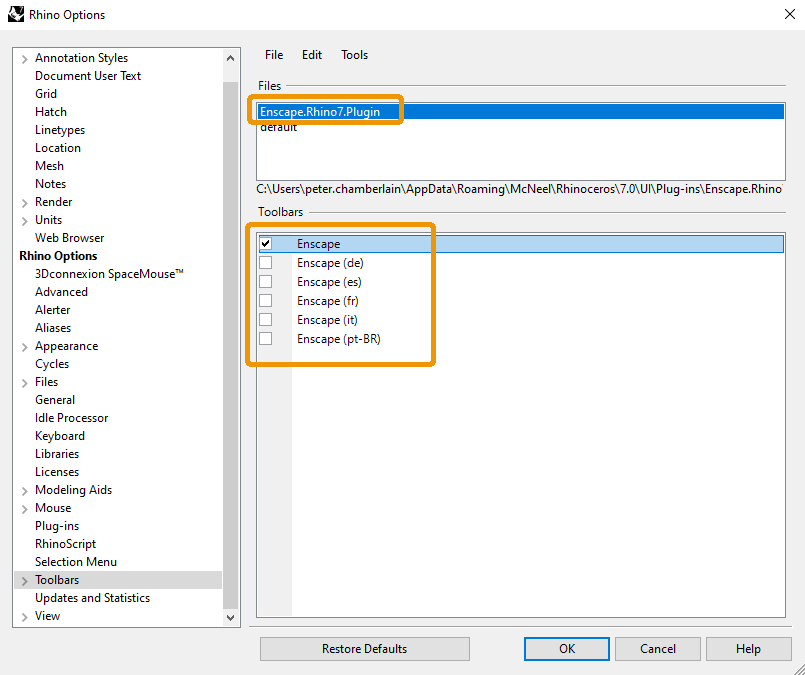This screenshot has width=805, height=675.
Task: Select Enscape.Rhino7.Plugin in the Files list
Action: point(521,112)
